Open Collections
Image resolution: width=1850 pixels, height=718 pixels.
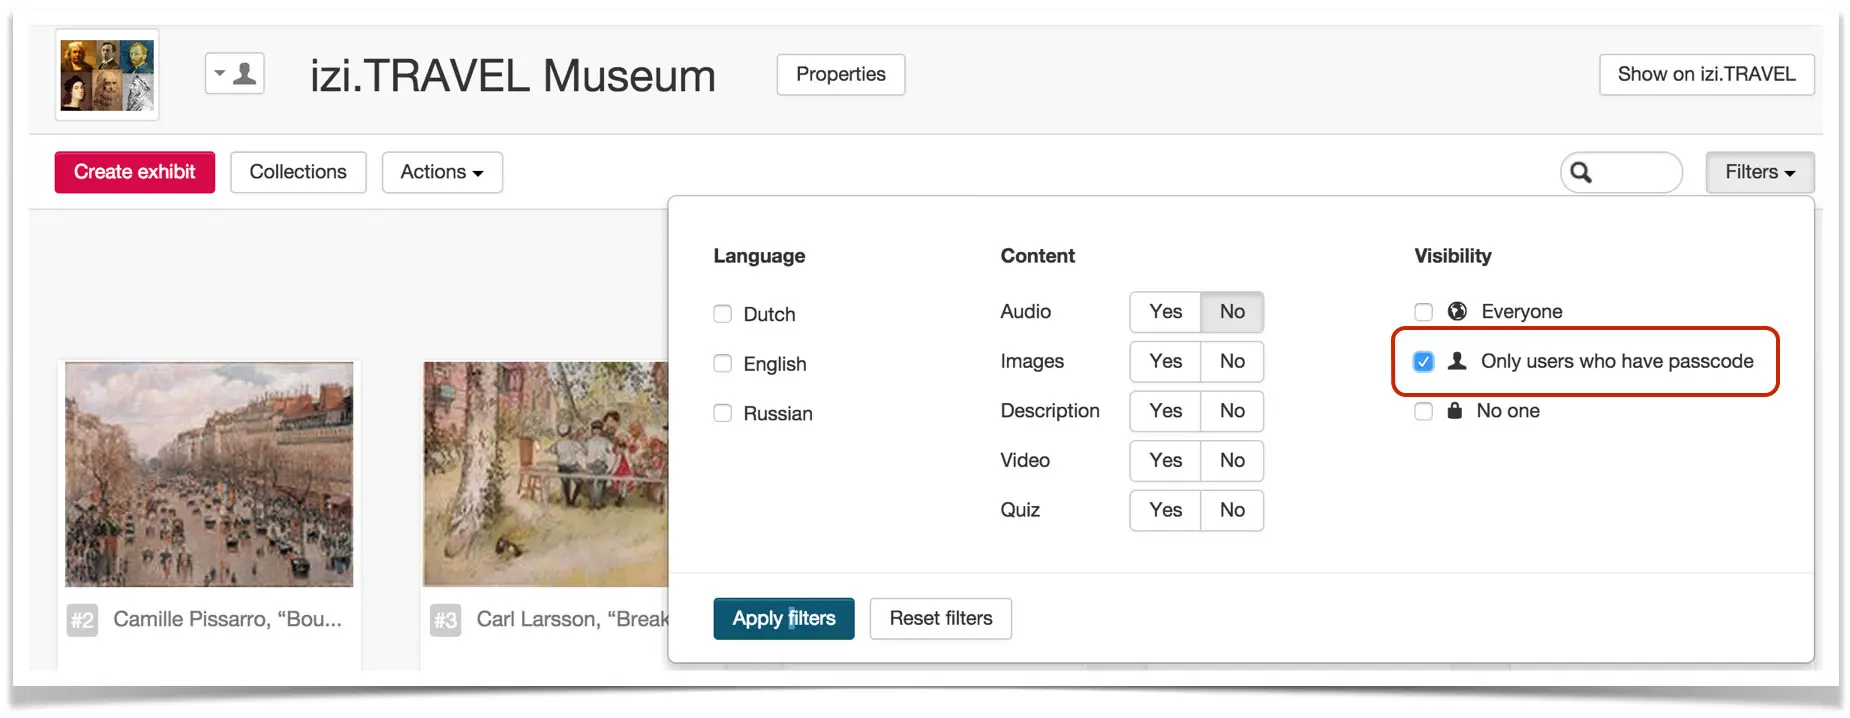point(298,172)
